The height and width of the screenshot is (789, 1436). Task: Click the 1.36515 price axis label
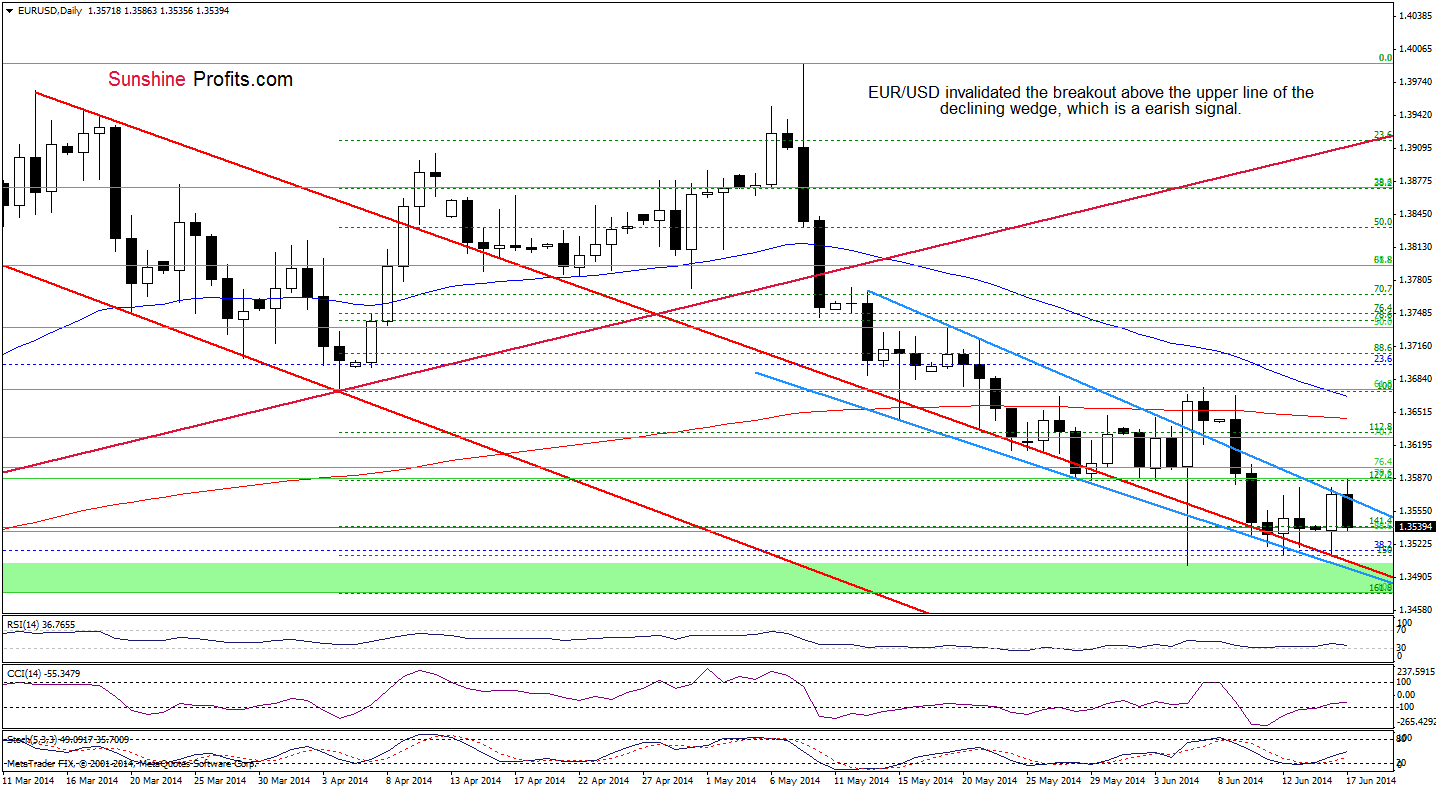point(1416,412)
